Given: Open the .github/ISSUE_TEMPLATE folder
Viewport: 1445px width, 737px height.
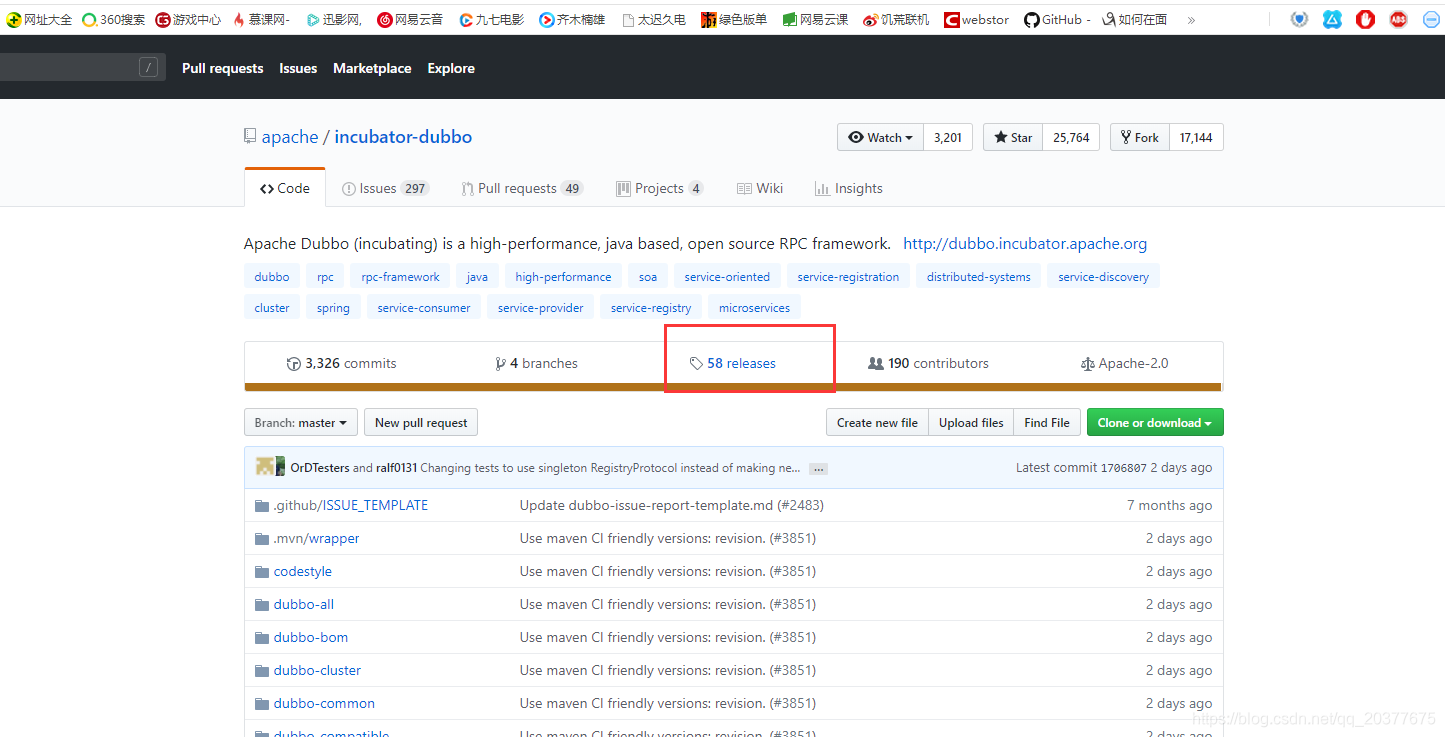Looking at the screenshot, I should (351, 505).
